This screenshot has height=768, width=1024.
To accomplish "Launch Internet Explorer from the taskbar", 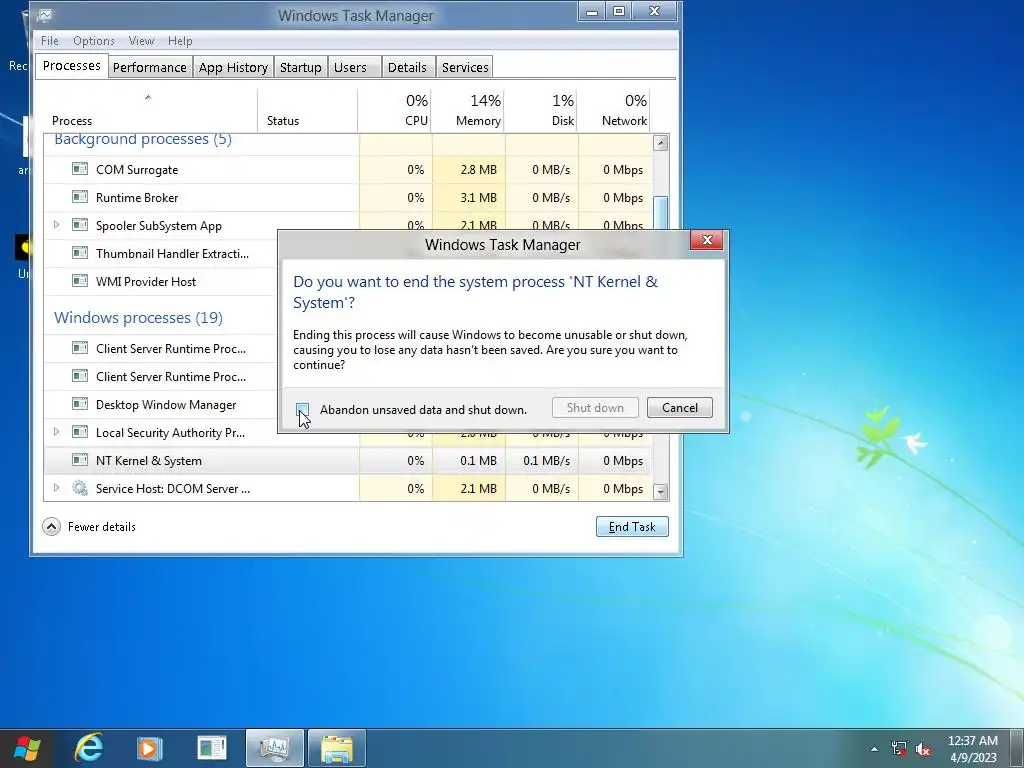I will [x=88, y=748].
